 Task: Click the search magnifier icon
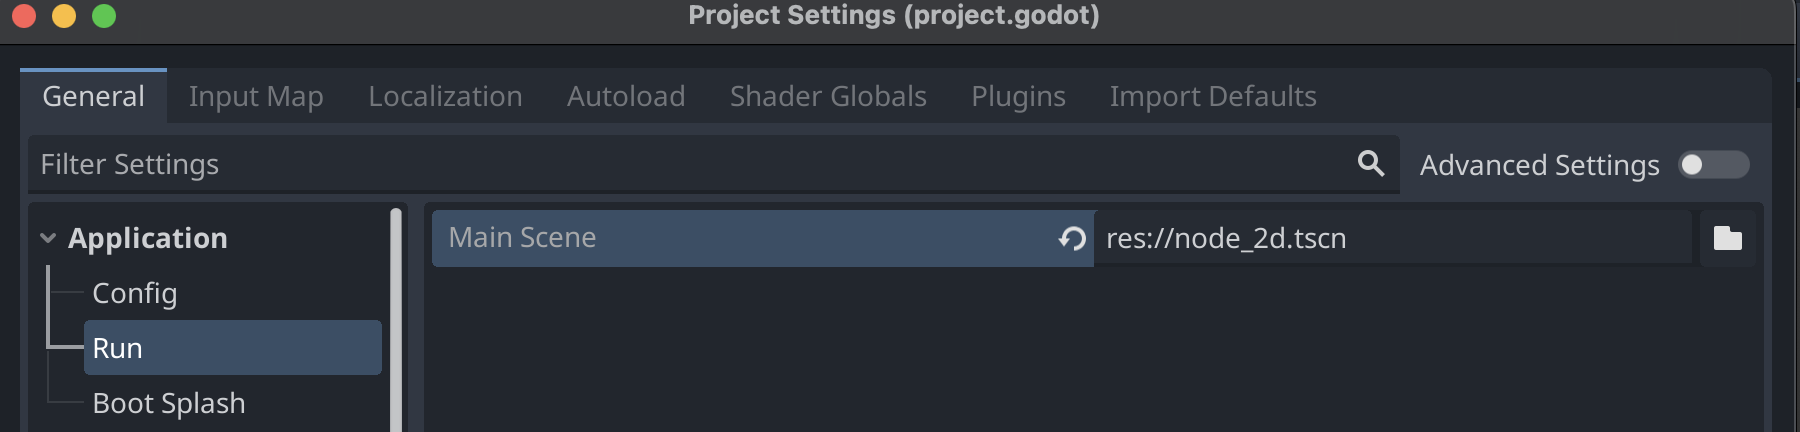[x=1371, y=164]
